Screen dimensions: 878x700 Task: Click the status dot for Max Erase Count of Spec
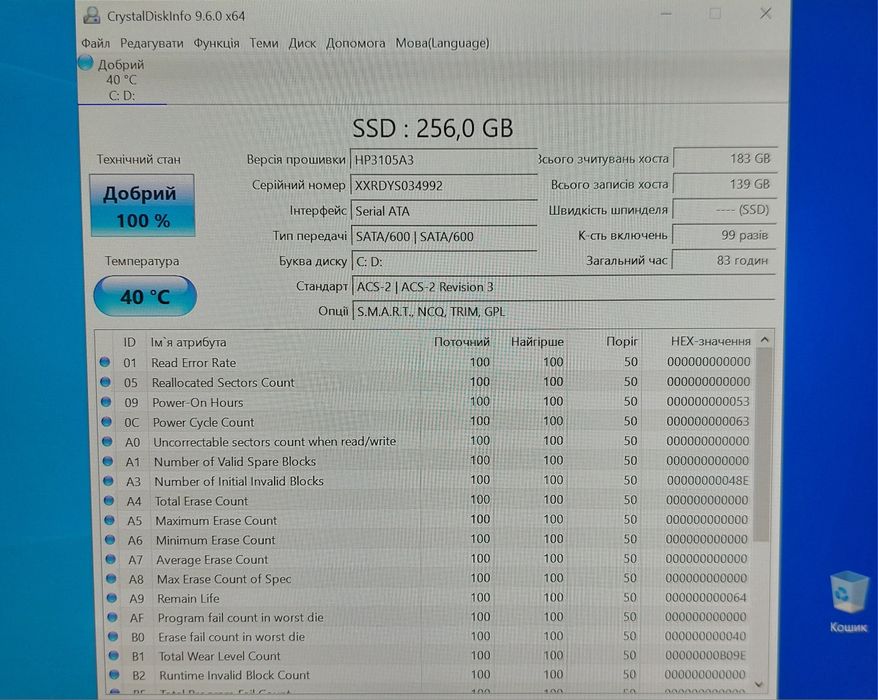coord(111,578)
